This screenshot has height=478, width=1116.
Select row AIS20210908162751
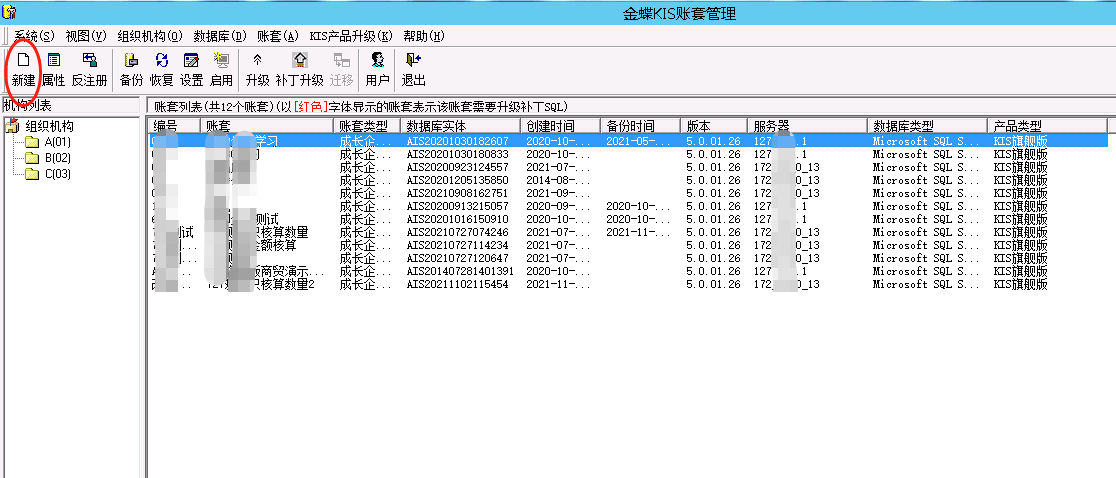[x=627, y=193]
